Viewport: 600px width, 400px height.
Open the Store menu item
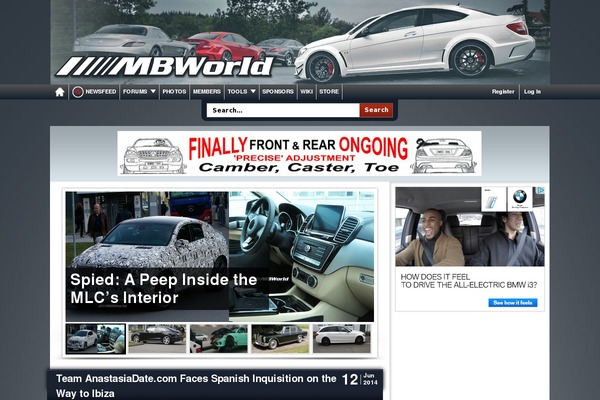[329, 92]
